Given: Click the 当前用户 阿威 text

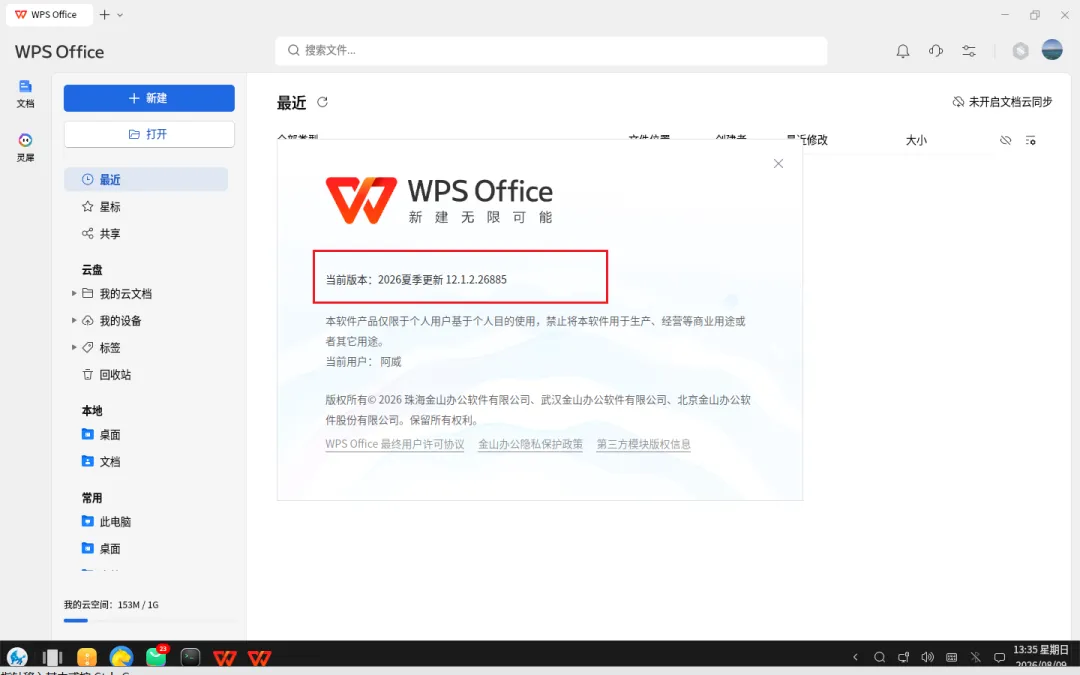Looking at the screenshot, I should point(363,362).
